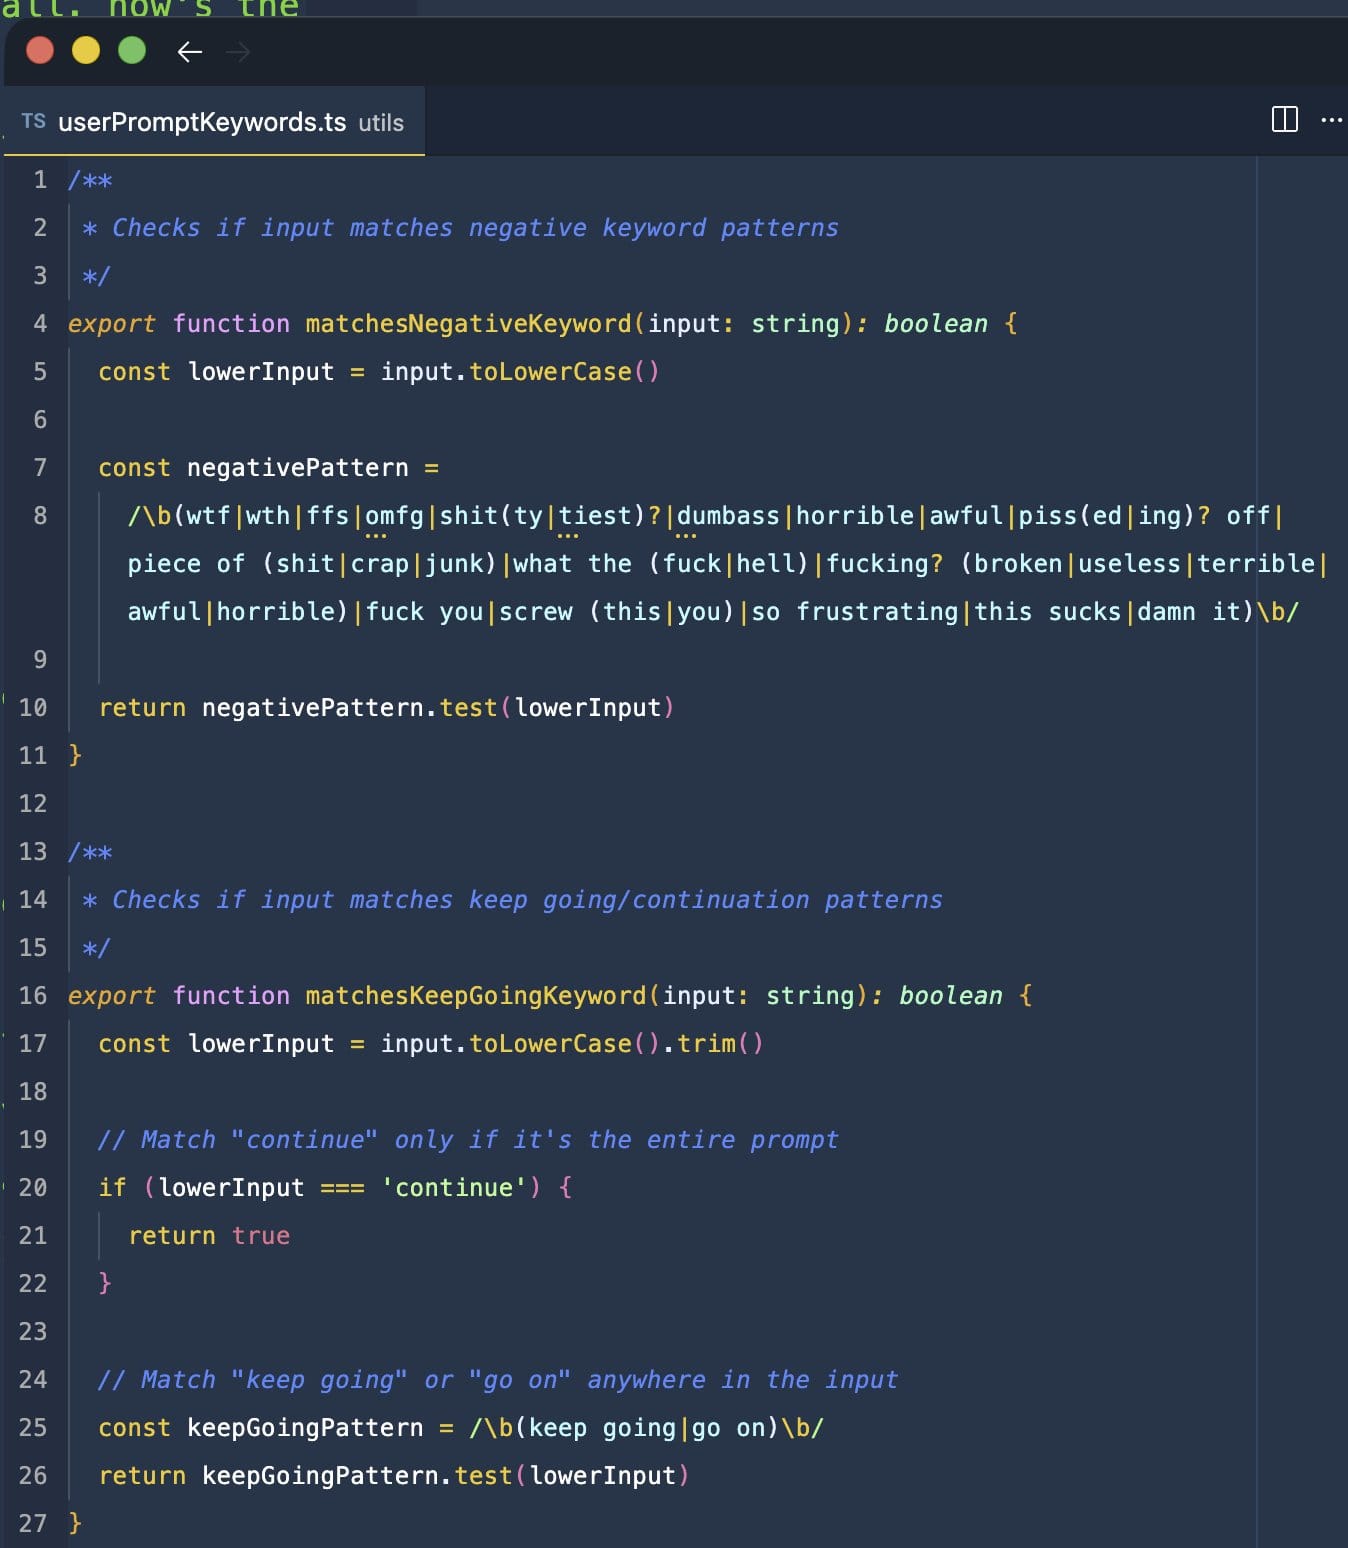Click the 'continue' string literal on line 20

[454, 1187]
